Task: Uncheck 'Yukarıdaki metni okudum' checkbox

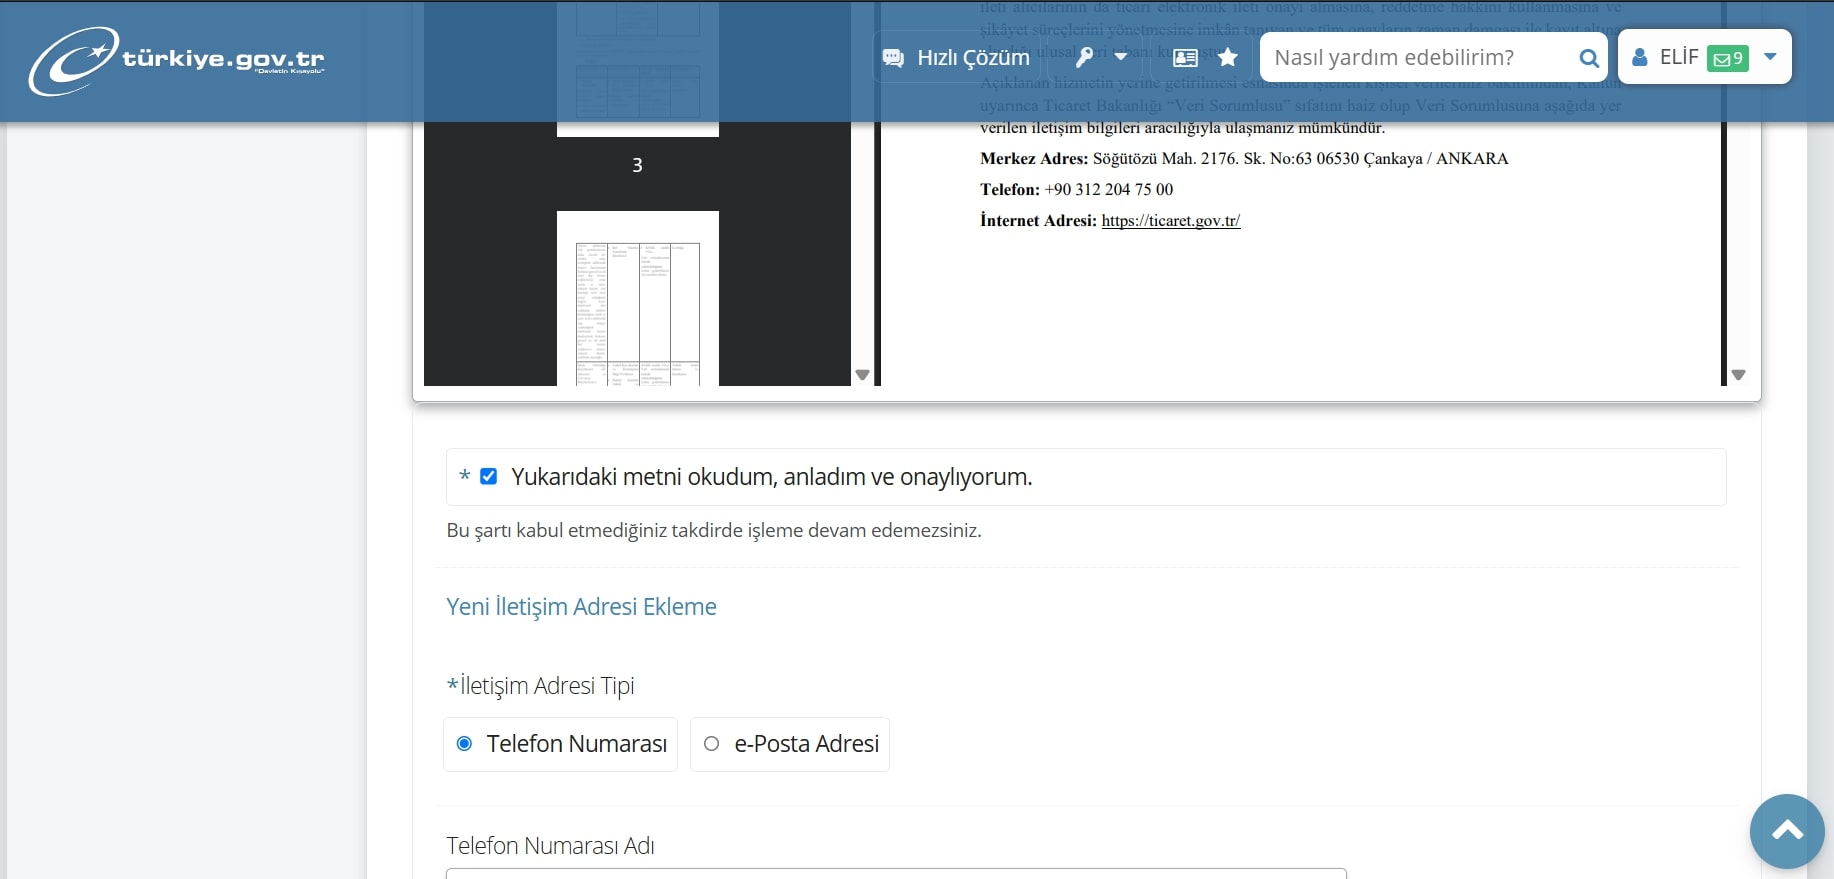Action: pos(489,476)
